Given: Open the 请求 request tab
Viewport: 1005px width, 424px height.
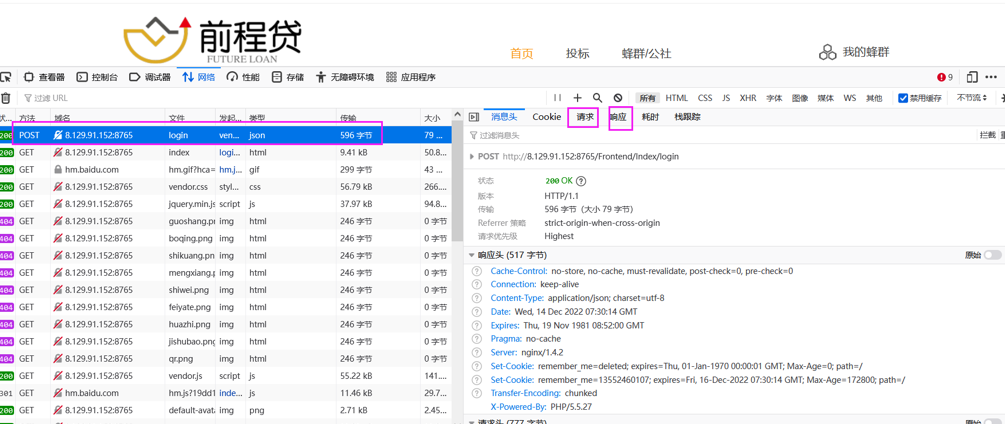Looking at the screenshot, I should [x=584, y=117].
